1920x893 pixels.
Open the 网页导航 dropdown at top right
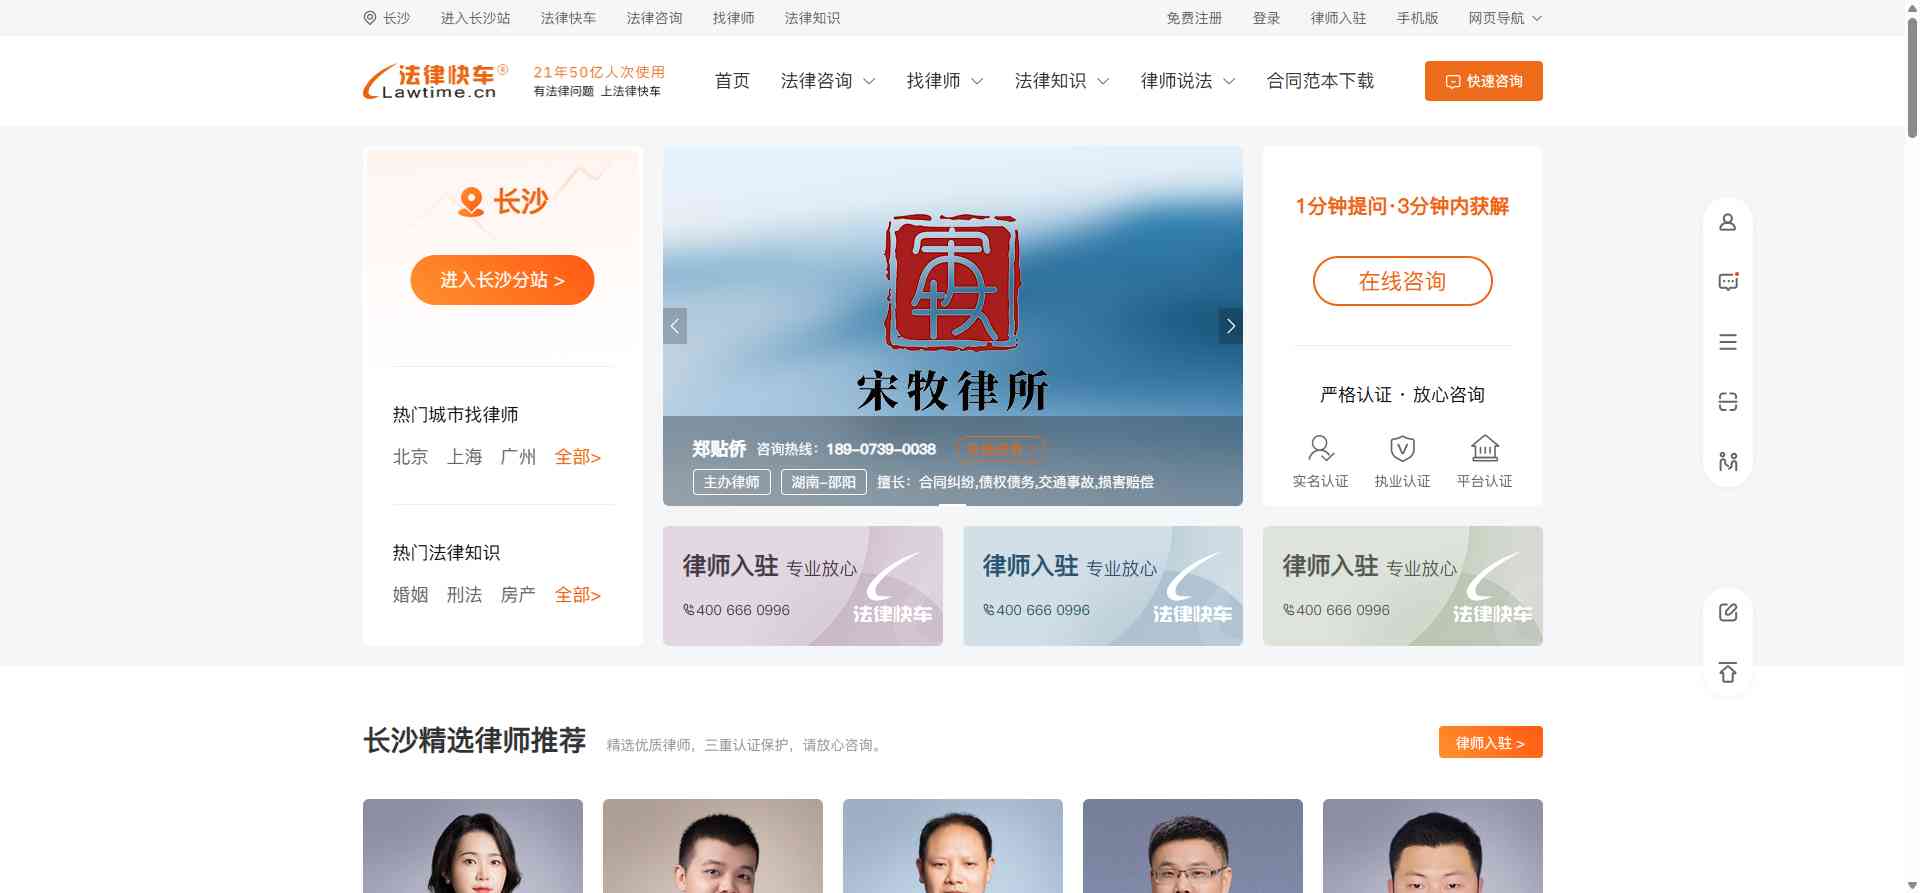coord(1505,18)
